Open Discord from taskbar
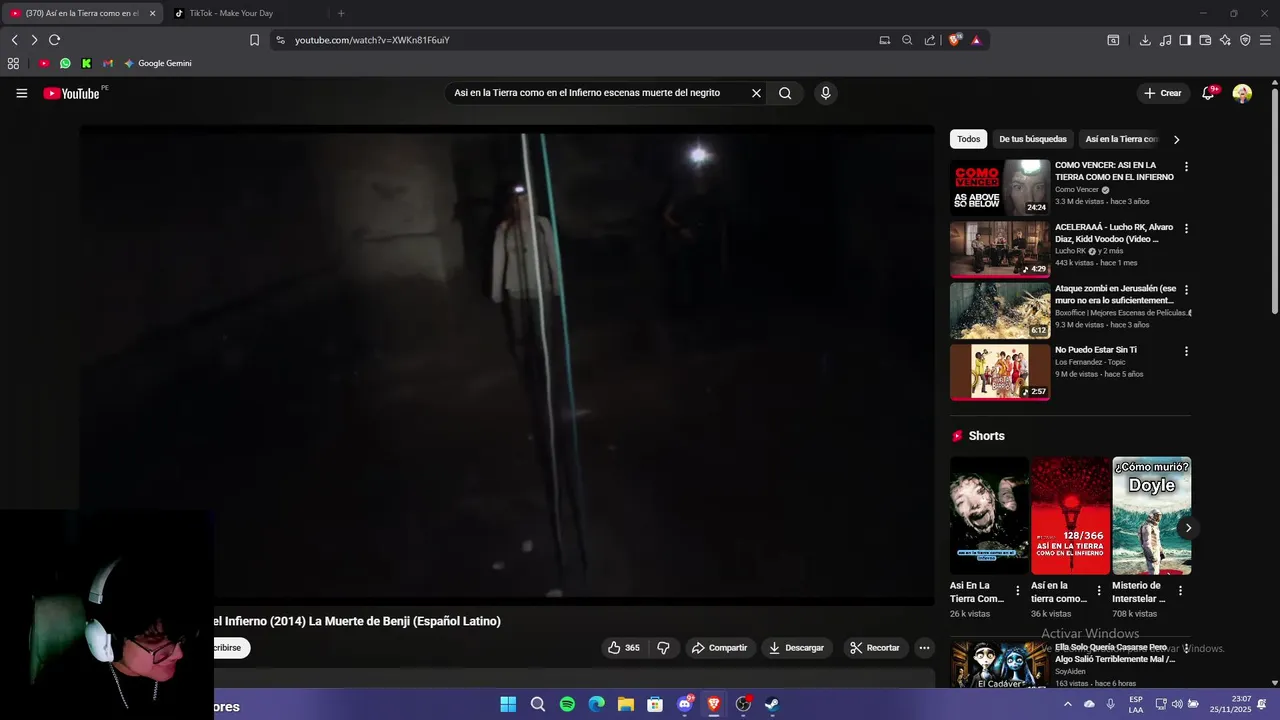The width and height of the screenshot is (1280, 720). tap(685, 704)
